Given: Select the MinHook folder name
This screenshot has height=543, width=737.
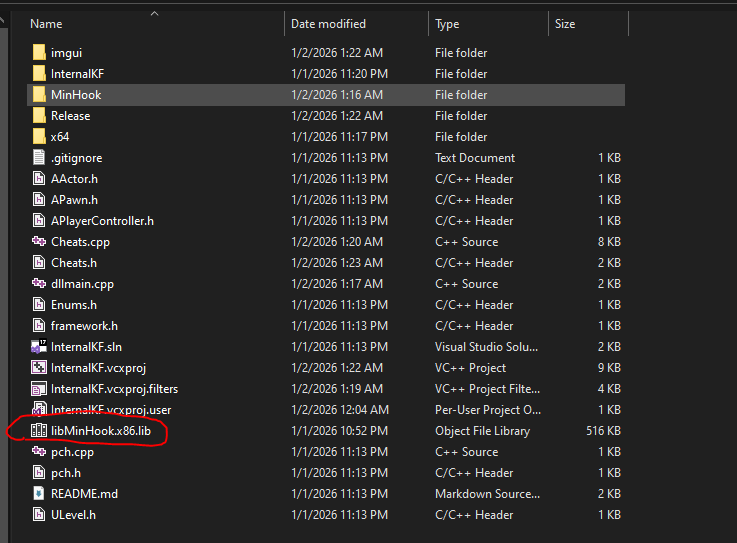Looking at the screenshot, I should 76,95.
